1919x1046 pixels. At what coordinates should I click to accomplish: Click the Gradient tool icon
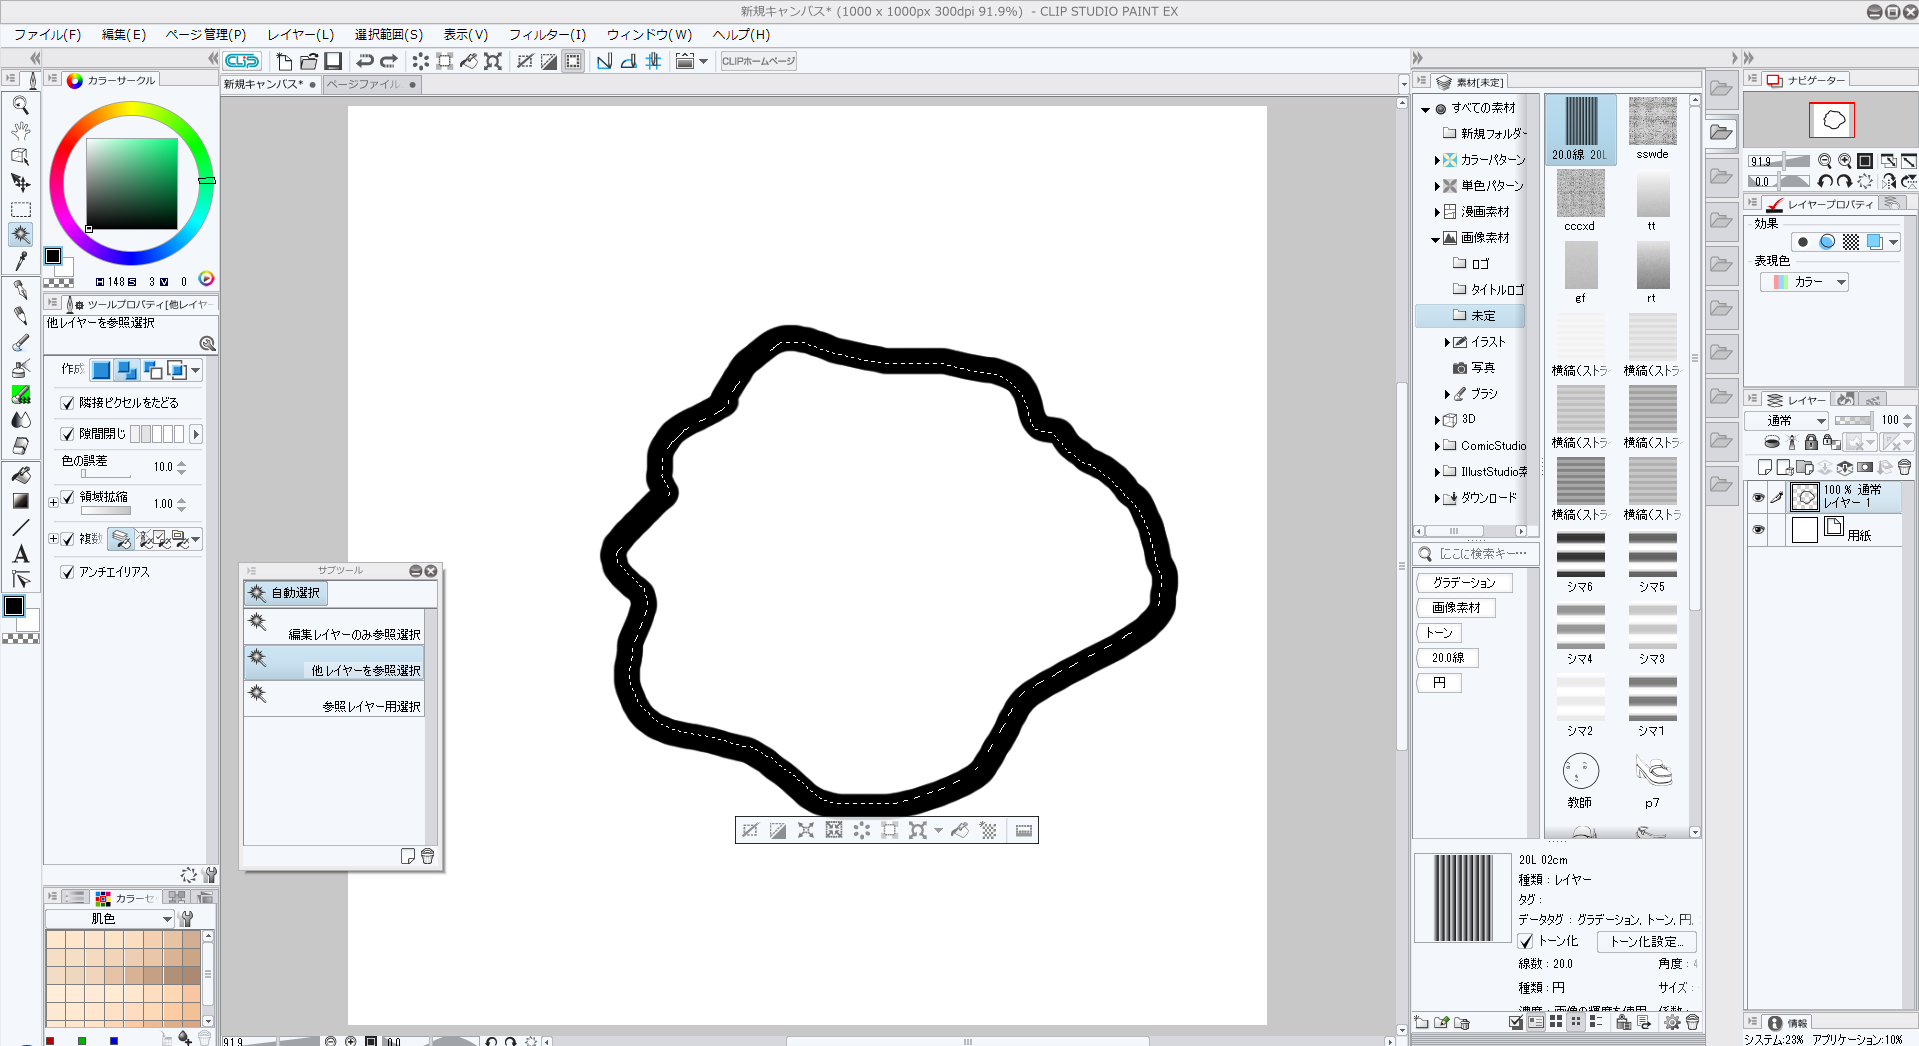(20, 501)
